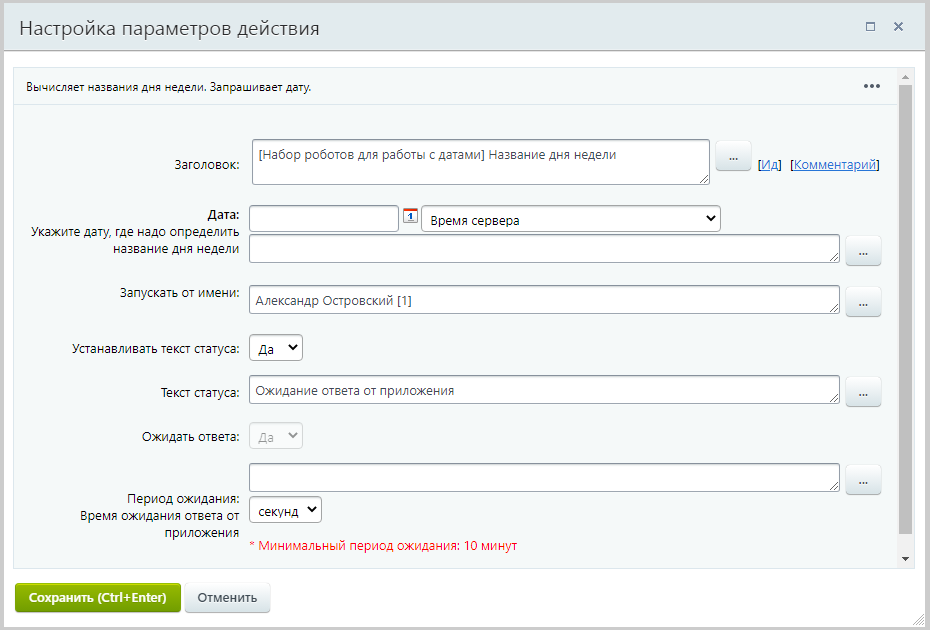
Task: Focus the short date input box
Action: tap(324, 219)
